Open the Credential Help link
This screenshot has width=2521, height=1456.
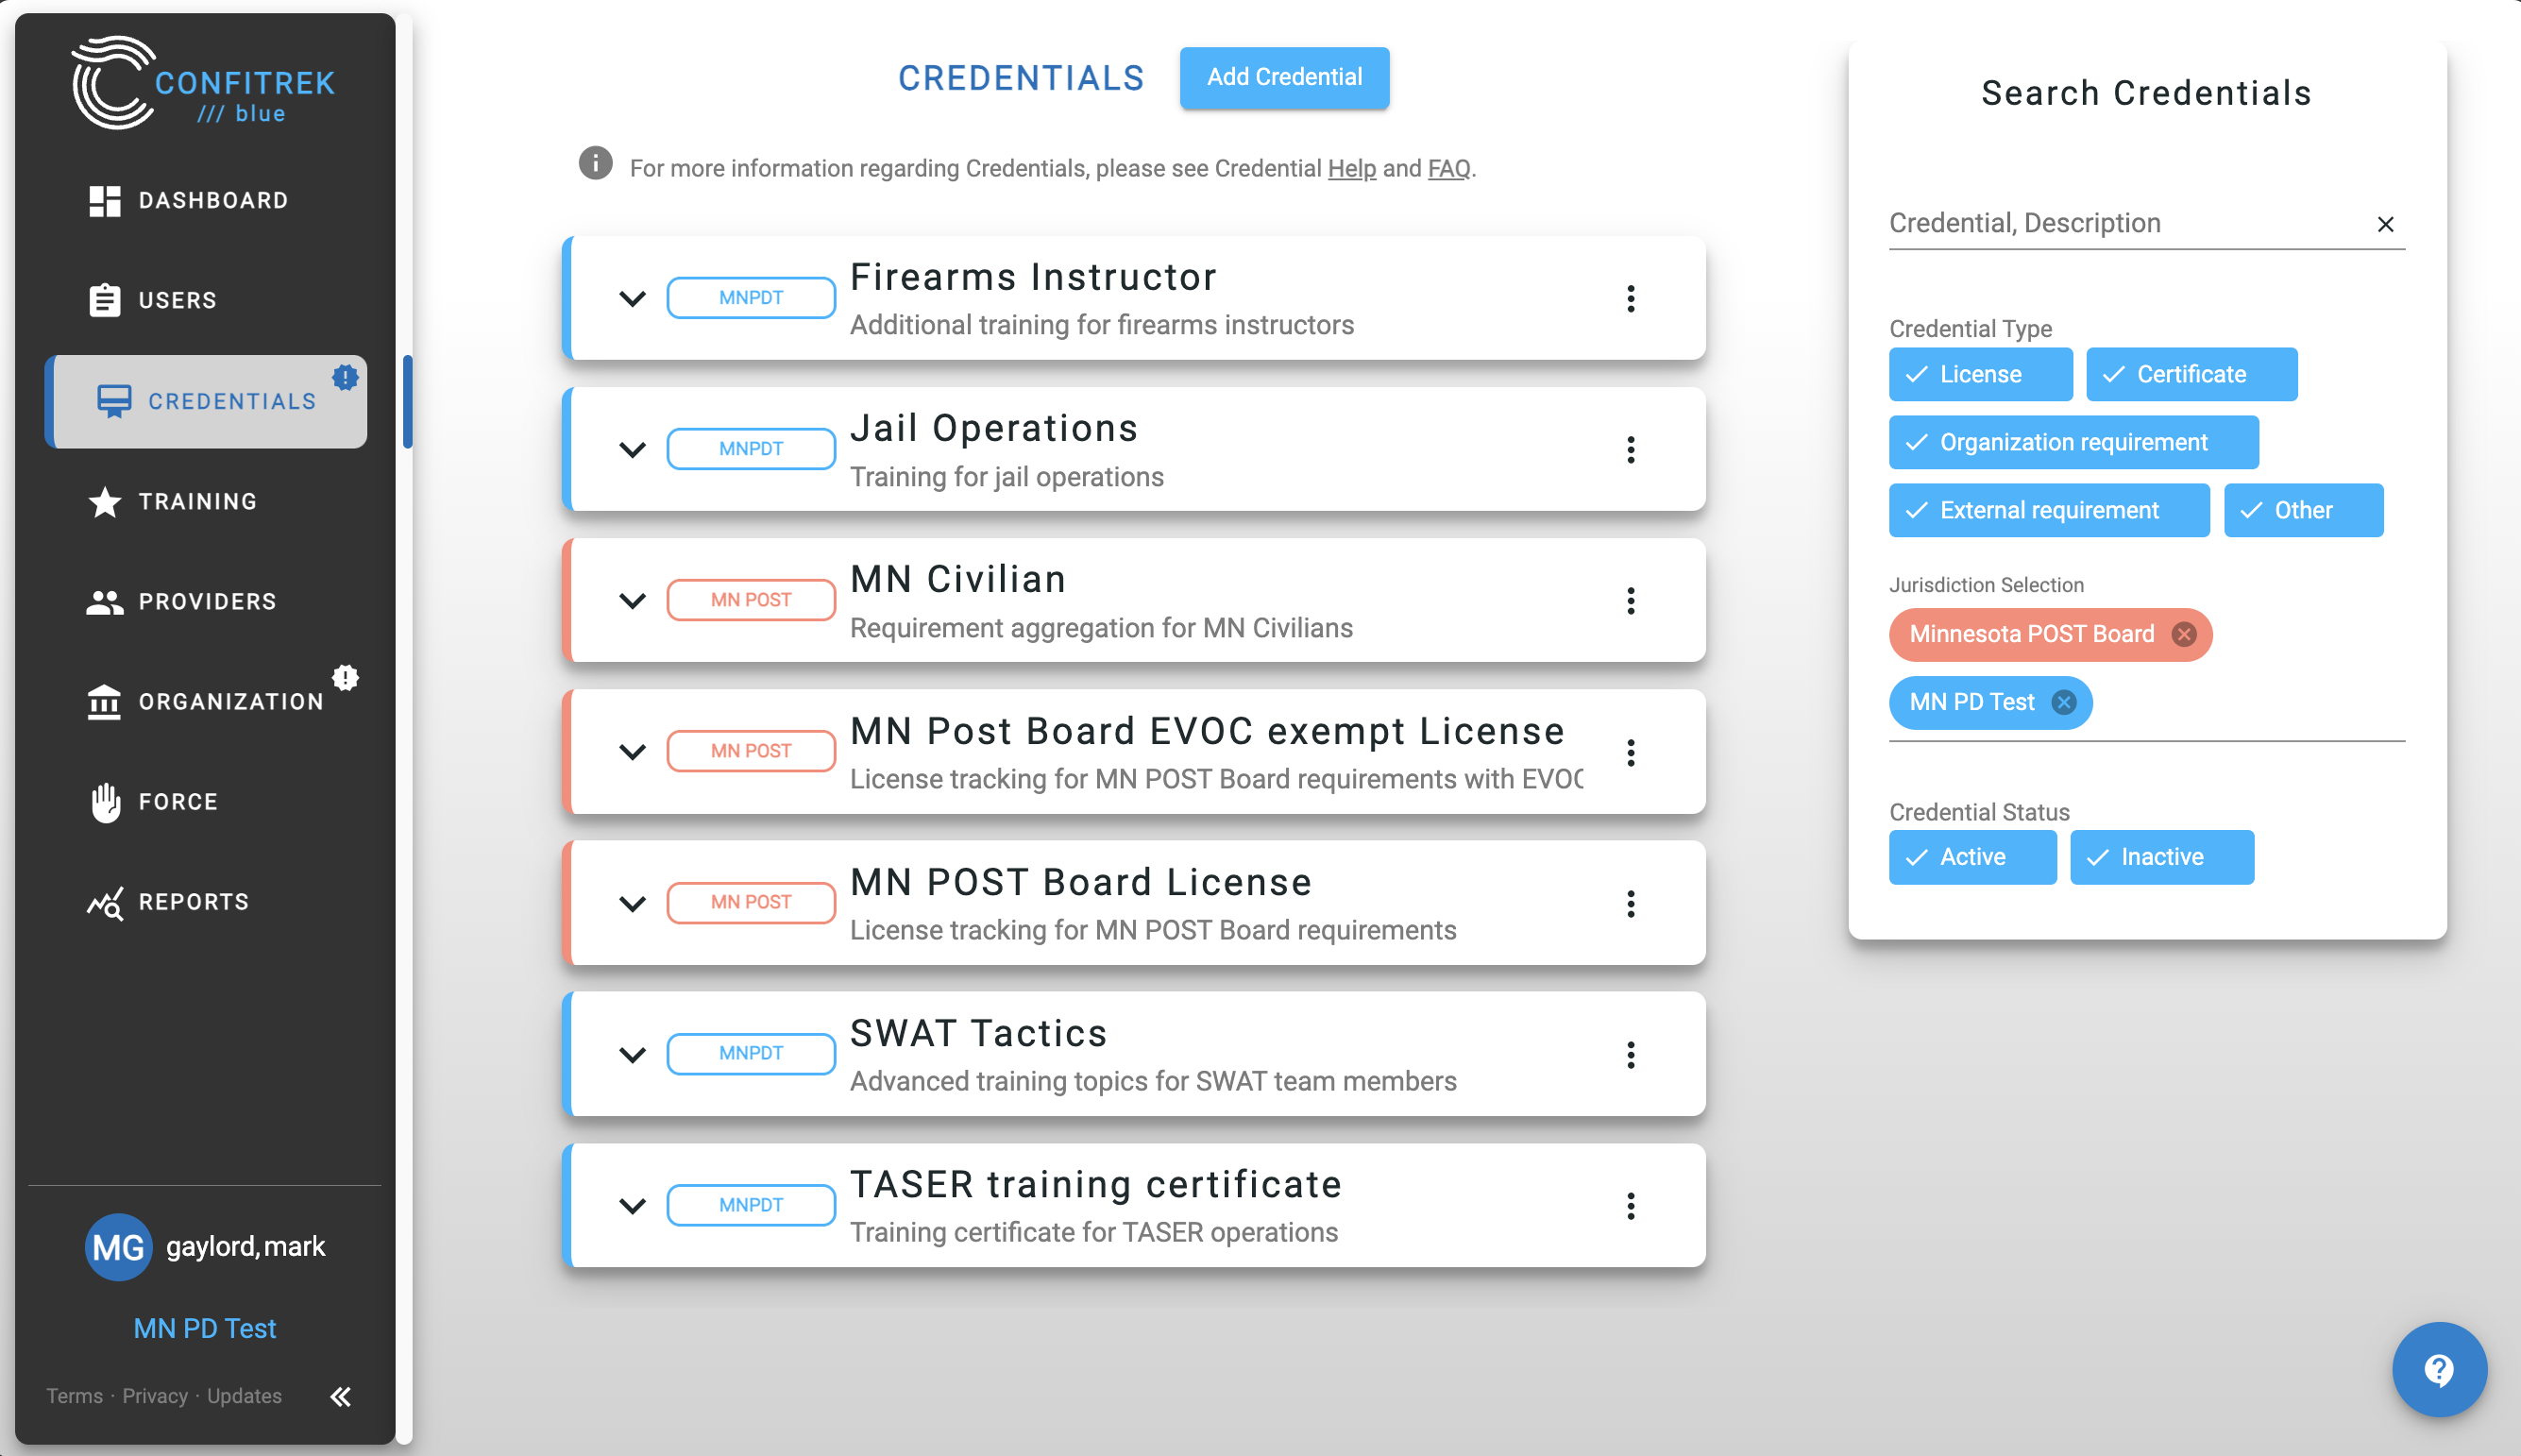click(1351, 168)
